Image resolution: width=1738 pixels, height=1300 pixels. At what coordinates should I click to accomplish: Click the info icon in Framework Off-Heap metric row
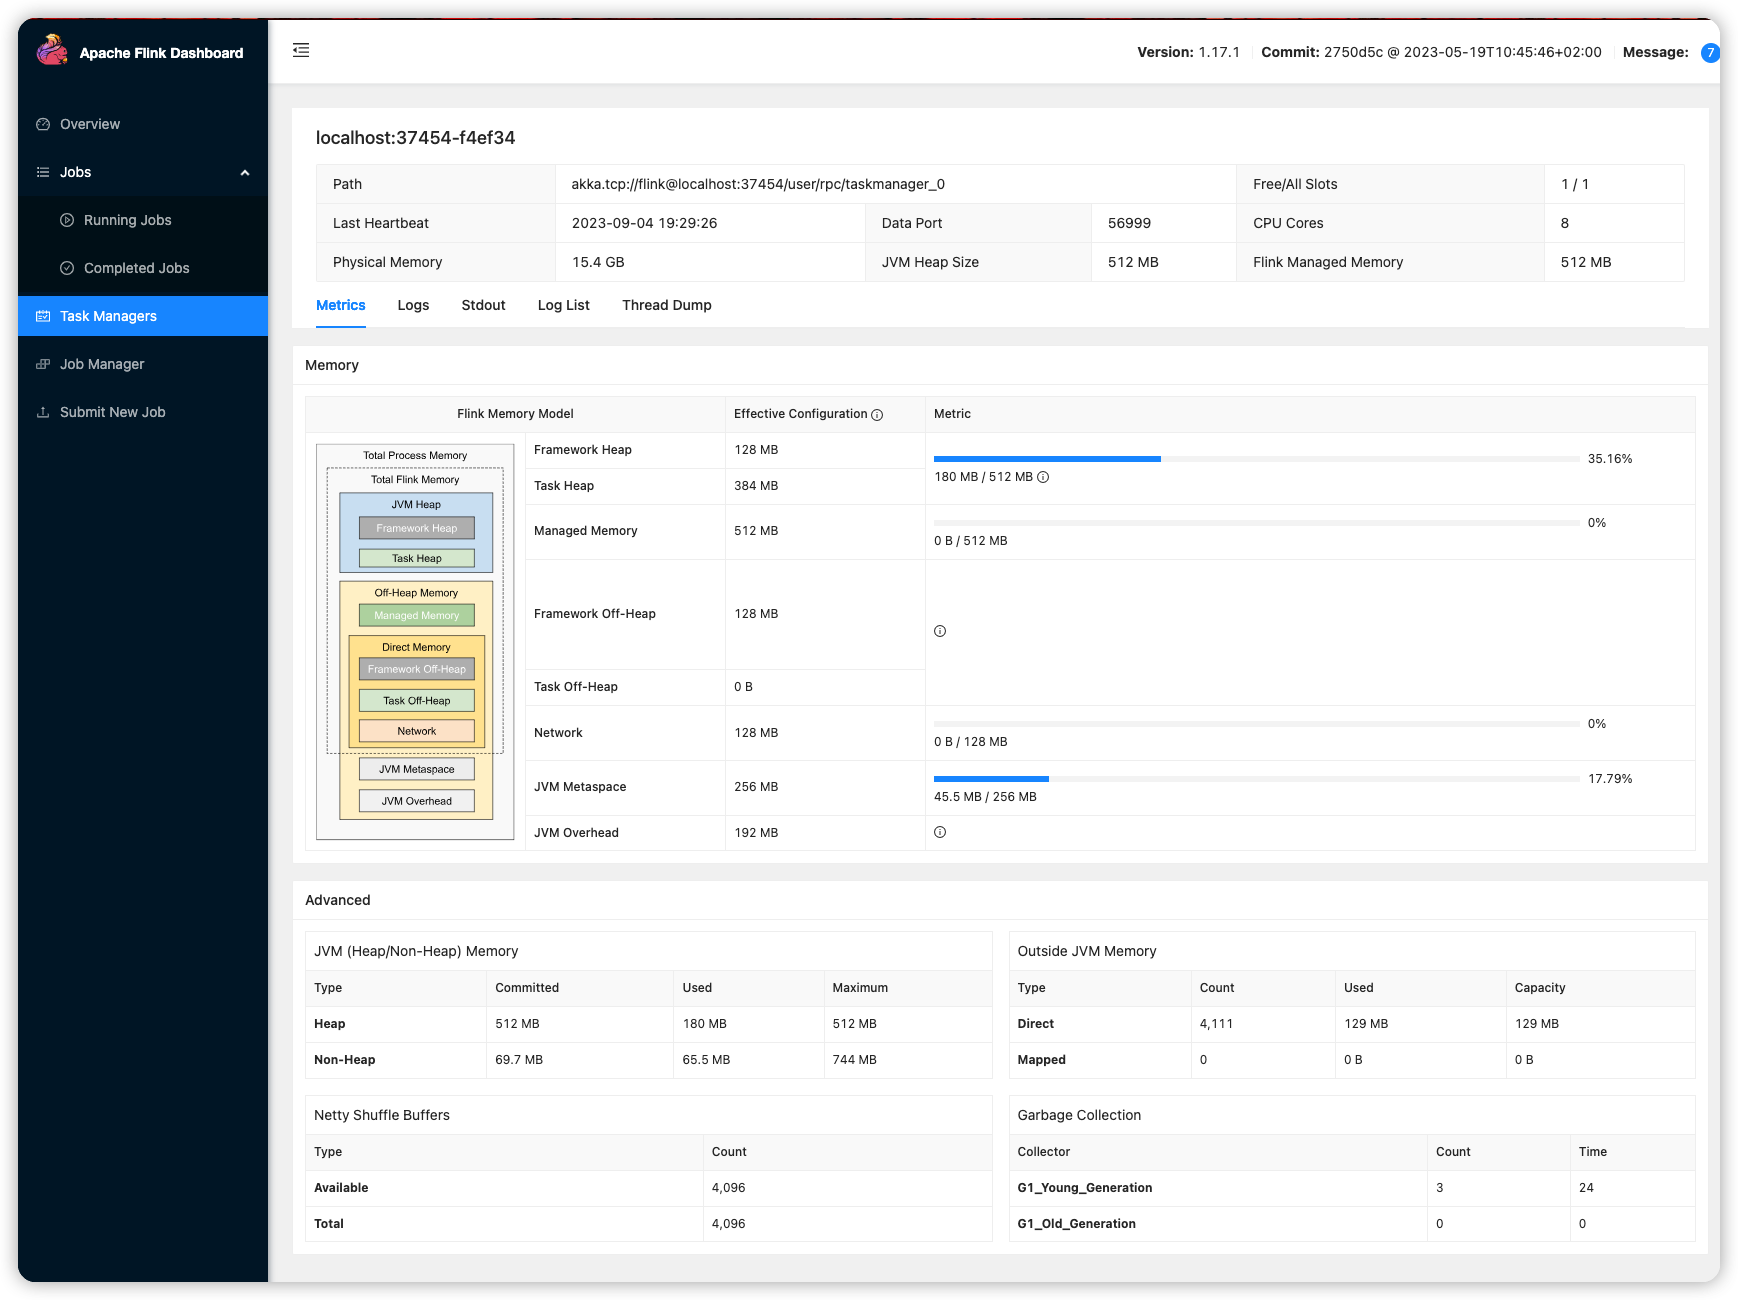point(940,631)
